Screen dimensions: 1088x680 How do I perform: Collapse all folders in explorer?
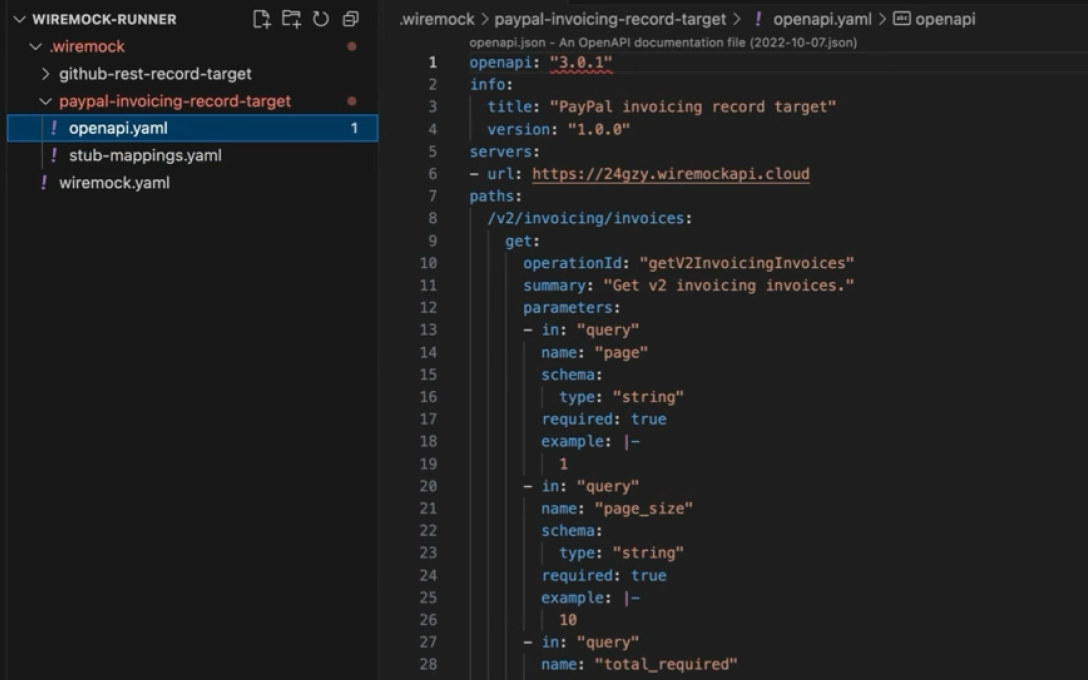[350, 19]
